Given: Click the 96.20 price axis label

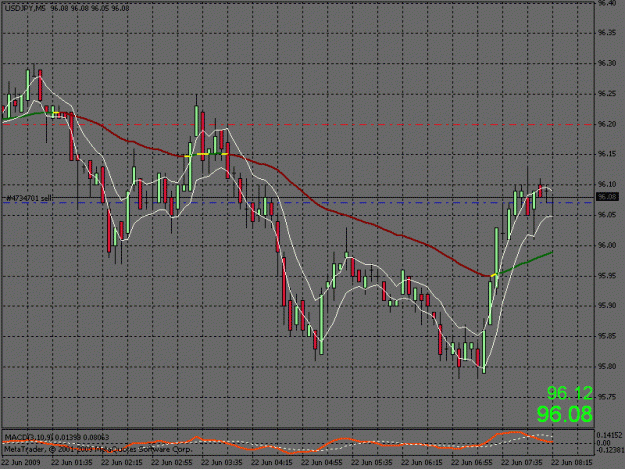Looking at the screenshot, I should 607,124.
